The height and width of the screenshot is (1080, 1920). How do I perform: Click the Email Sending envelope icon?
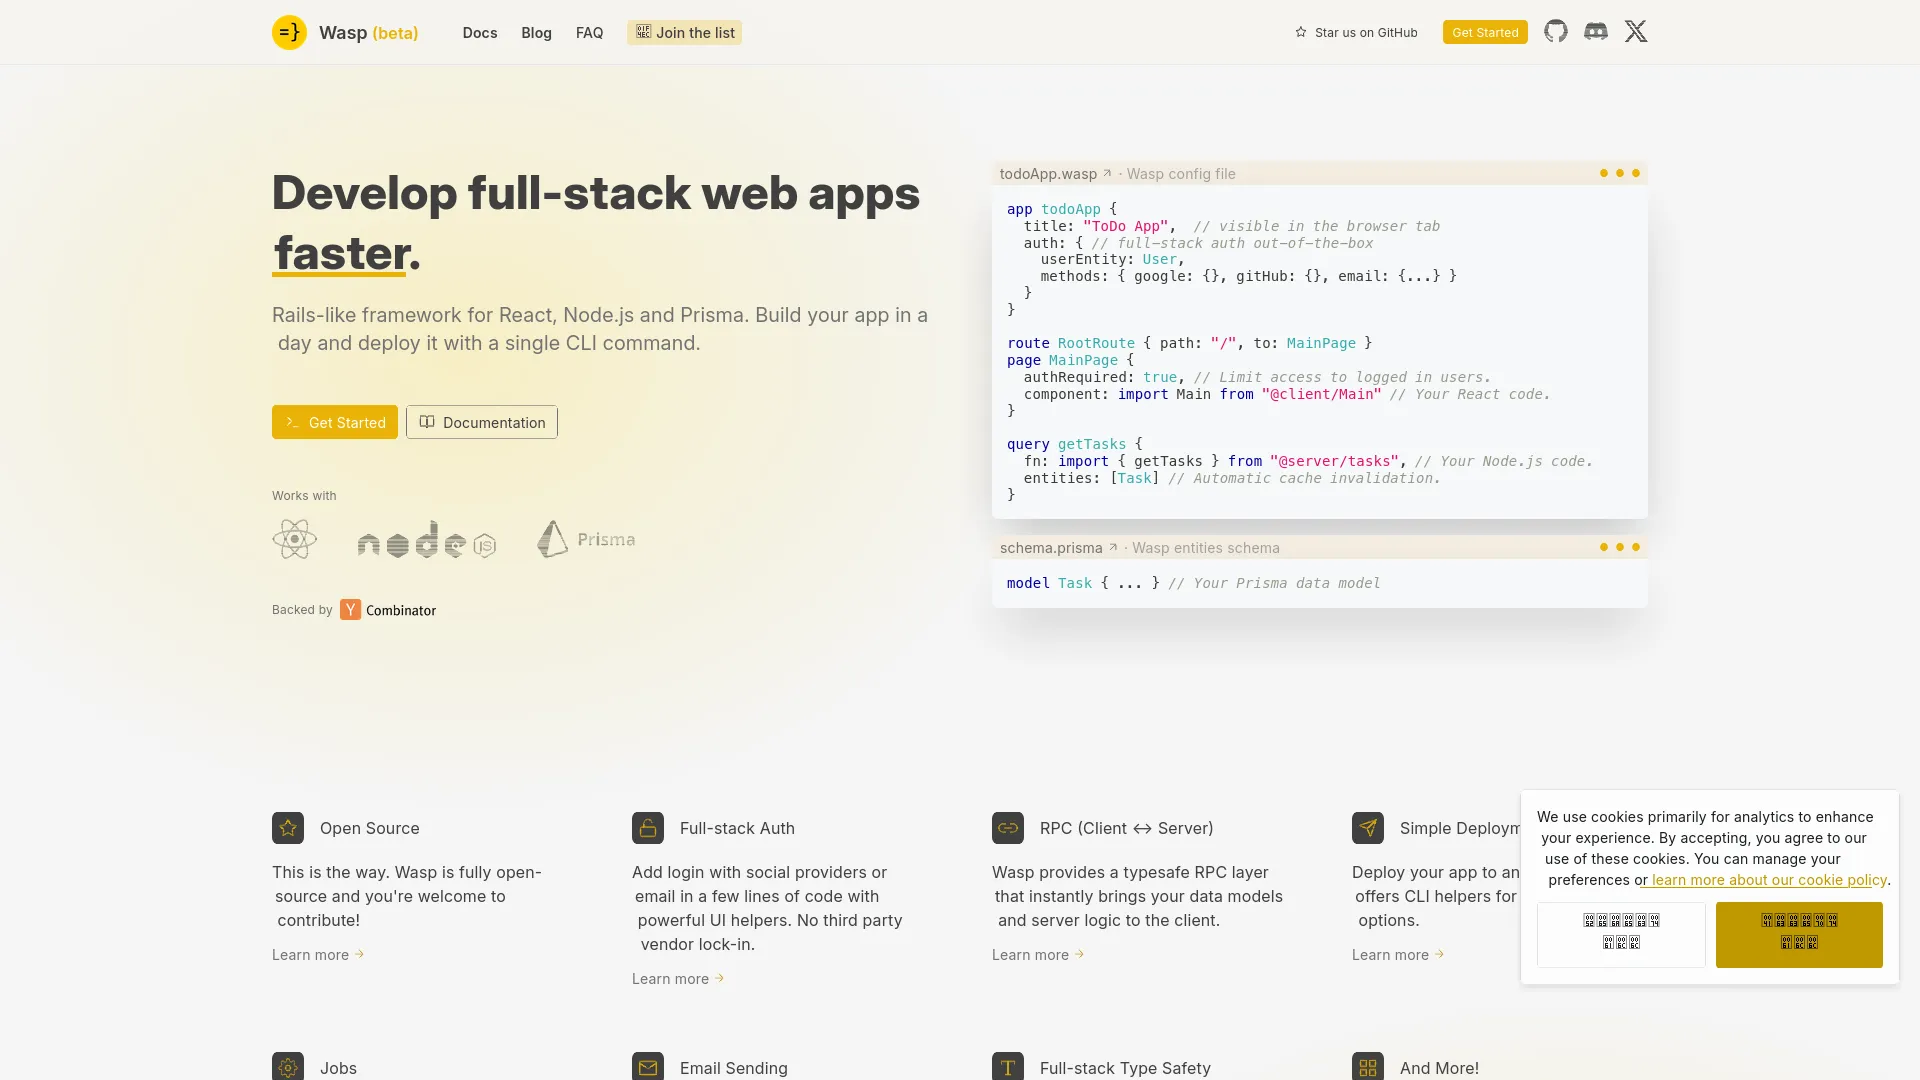pos(648,1066)
